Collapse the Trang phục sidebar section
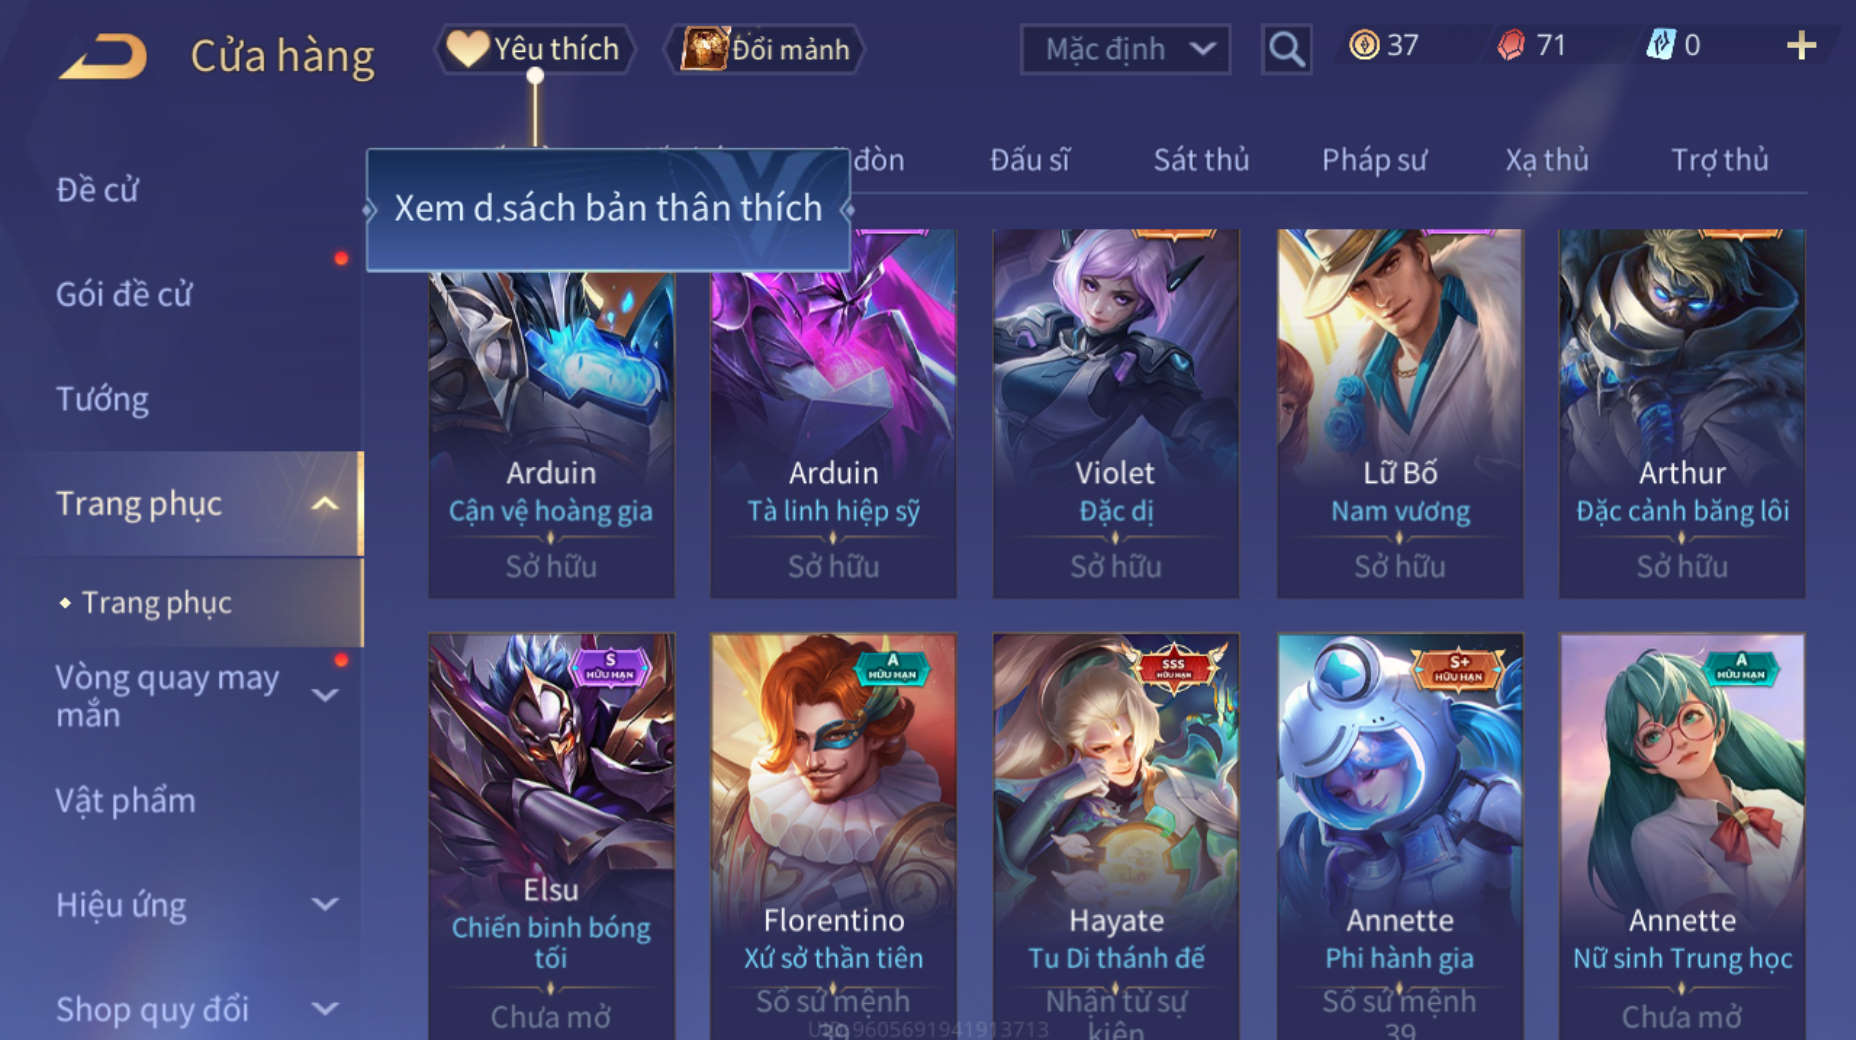 click(x=324, y=504)
